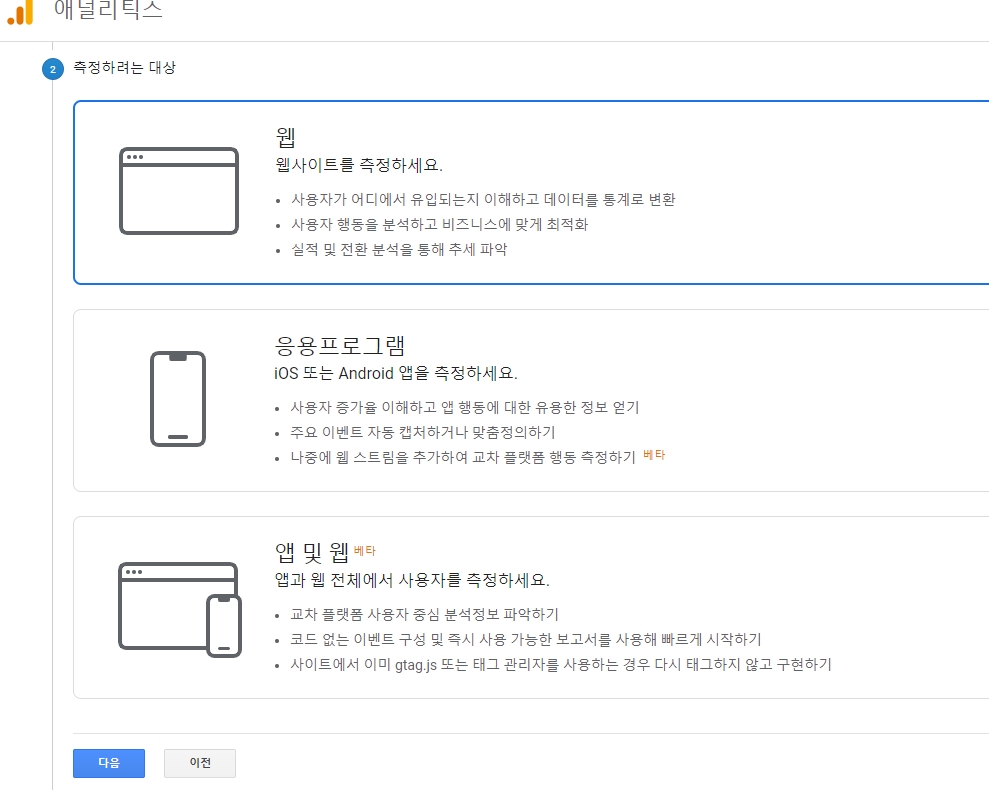The width and height of the screenshot is (989, 790).
Task: Click text 사용자가 어디에서 유입되는지 이해하고 데이터를 통계로 변환
Action: (483, 199)
